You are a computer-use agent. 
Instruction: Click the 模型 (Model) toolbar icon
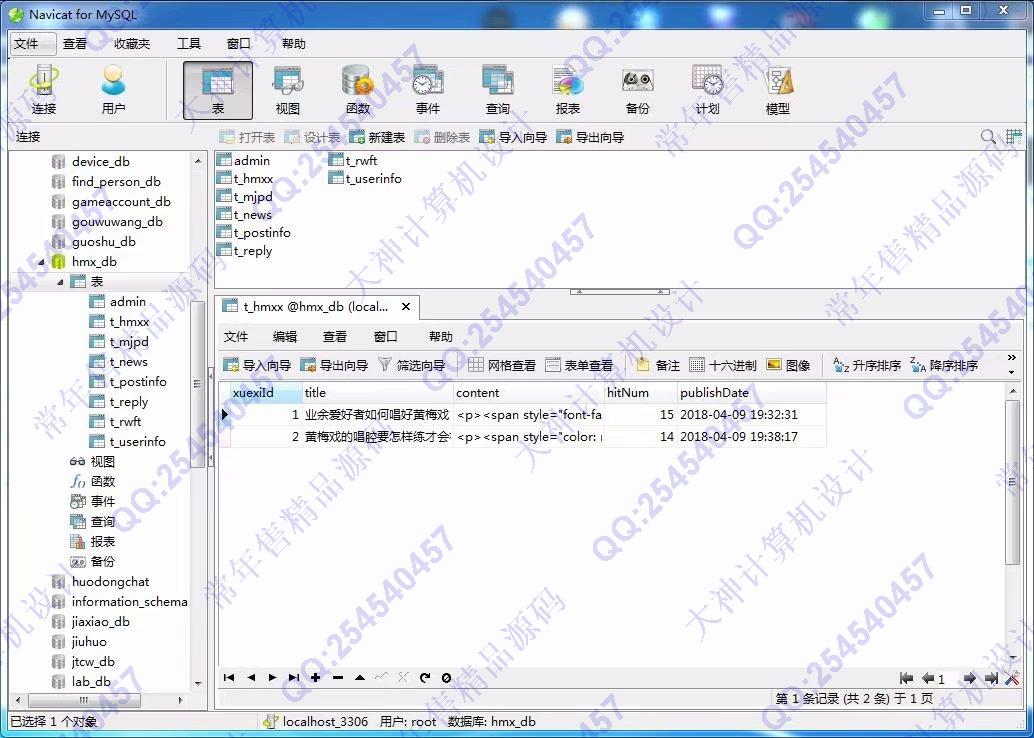777,90
